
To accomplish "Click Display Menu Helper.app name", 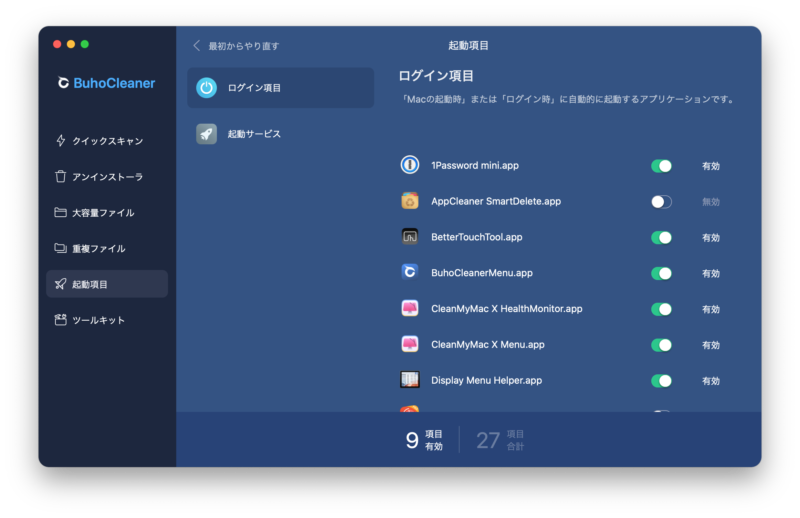I will (x=486, y=380).
